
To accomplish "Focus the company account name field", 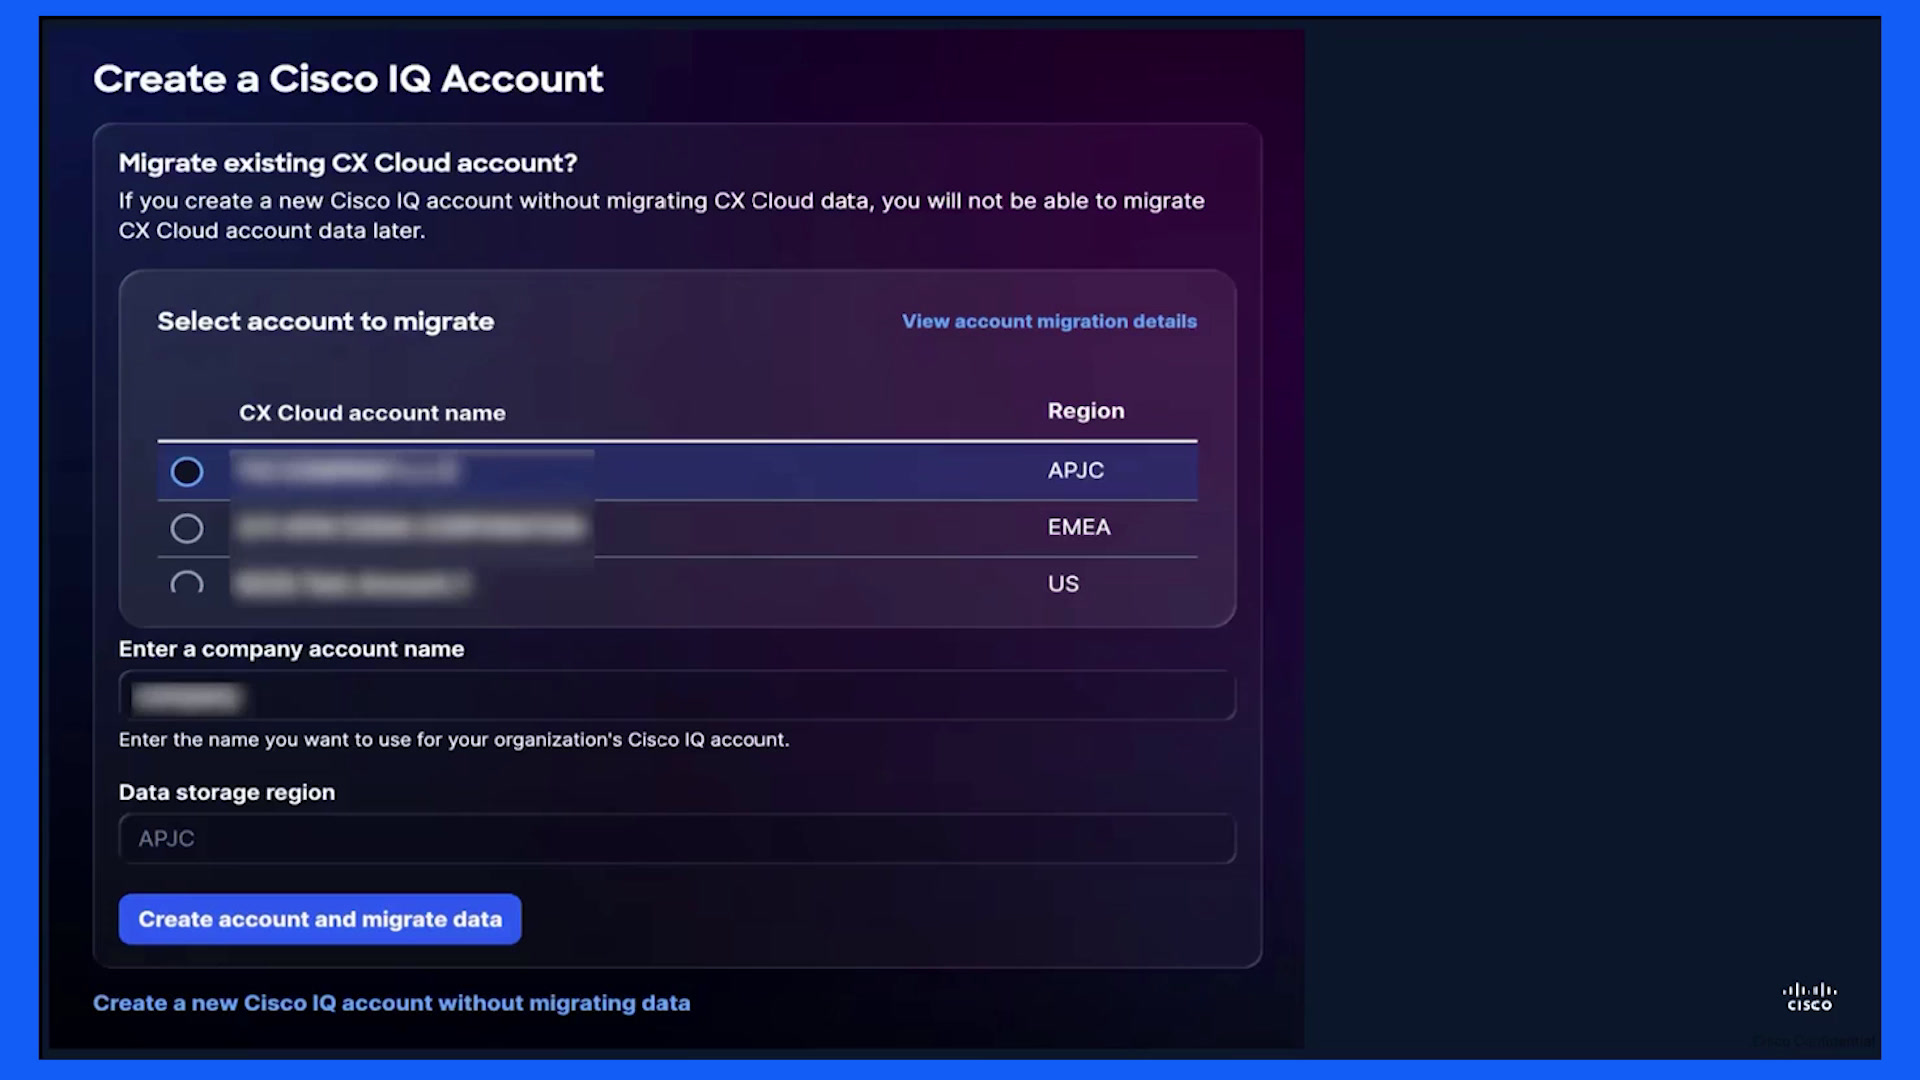I will click(x=677, y=695).
